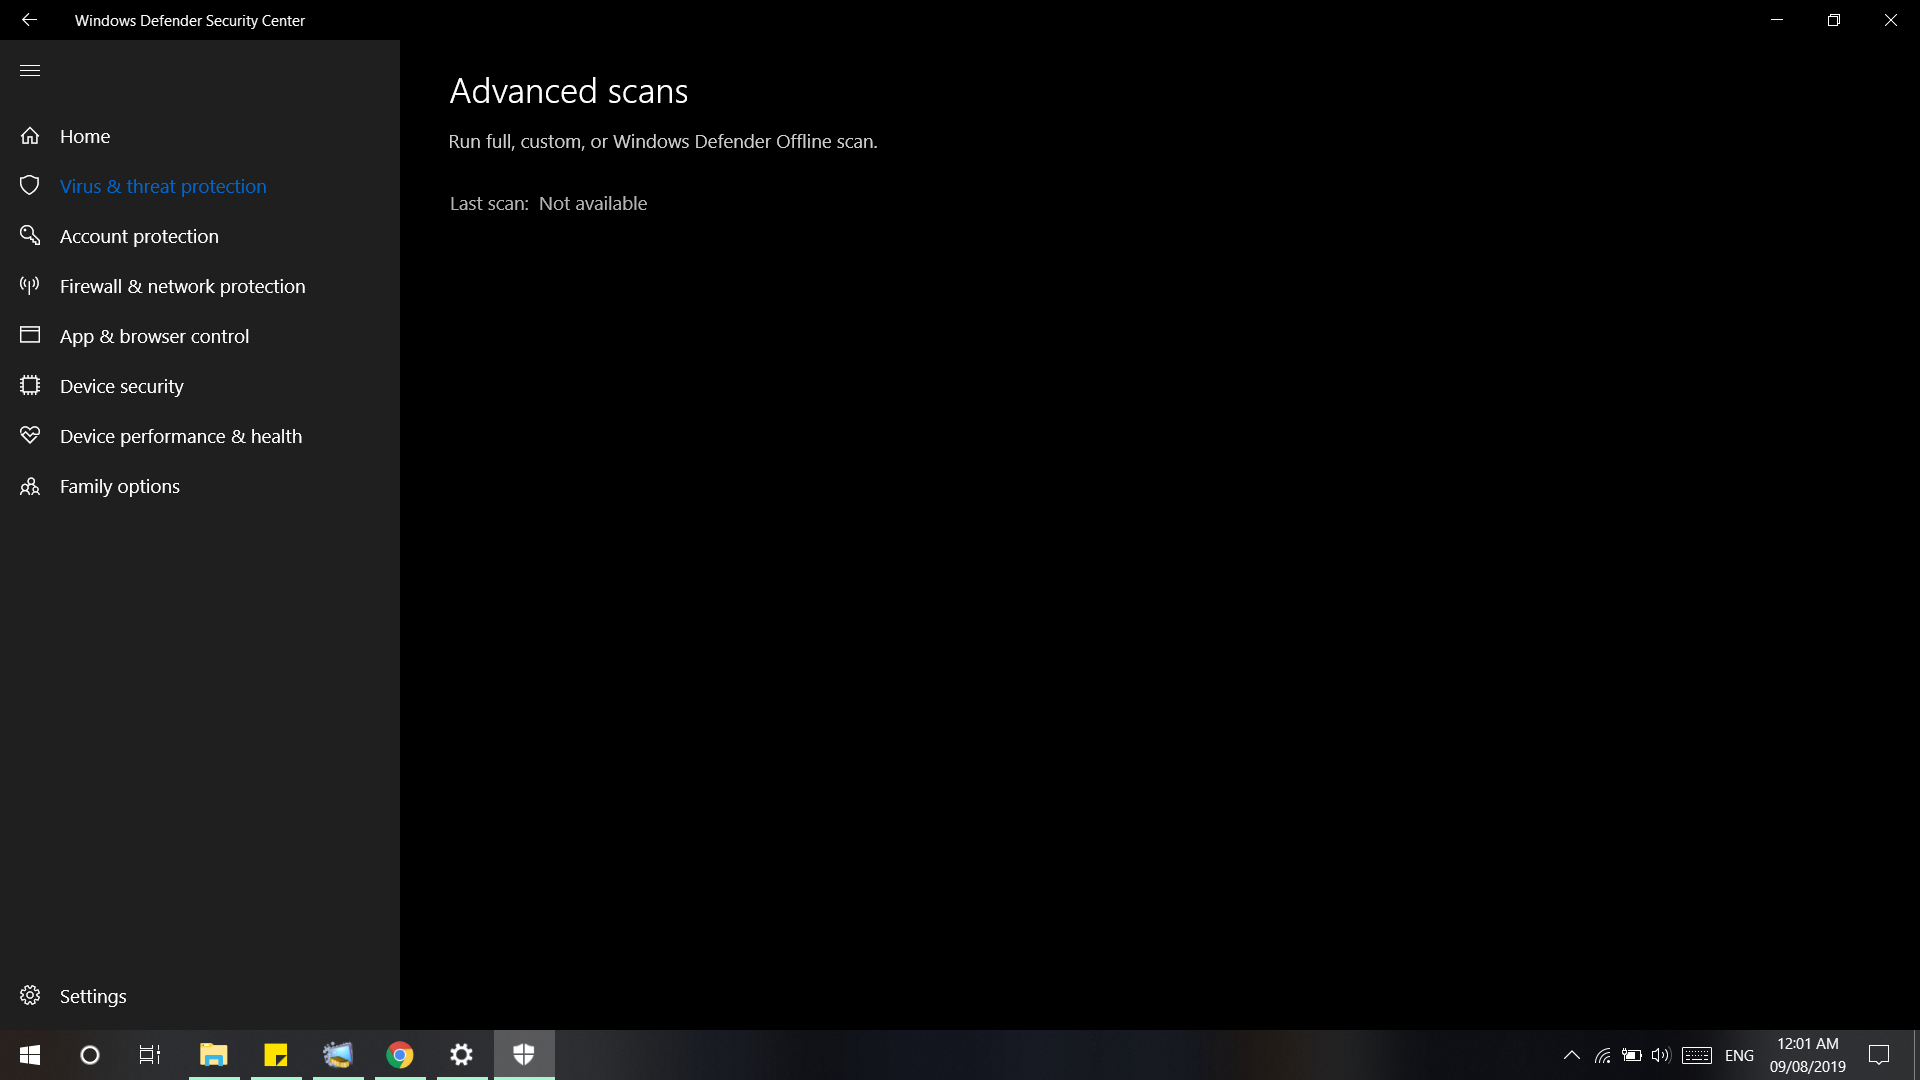Click the Family options people icon
Image resolution: width=1920 pixels, height=1080 pixels.
point(30,486)
